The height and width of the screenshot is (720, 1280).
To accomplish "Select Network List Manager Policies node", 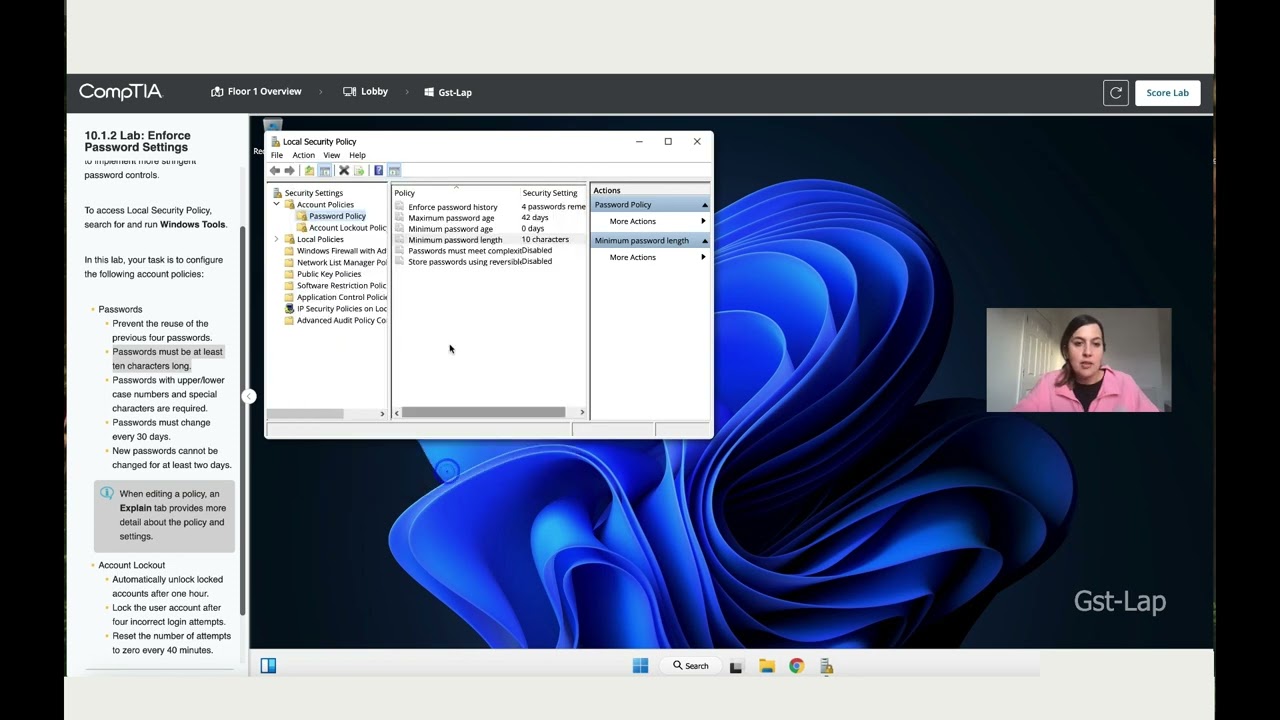I will tap(341, 262).
